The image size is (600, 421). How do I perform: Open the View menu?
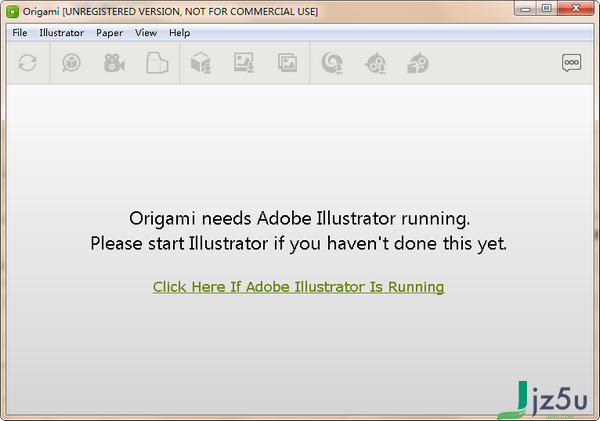coord(146,33)
